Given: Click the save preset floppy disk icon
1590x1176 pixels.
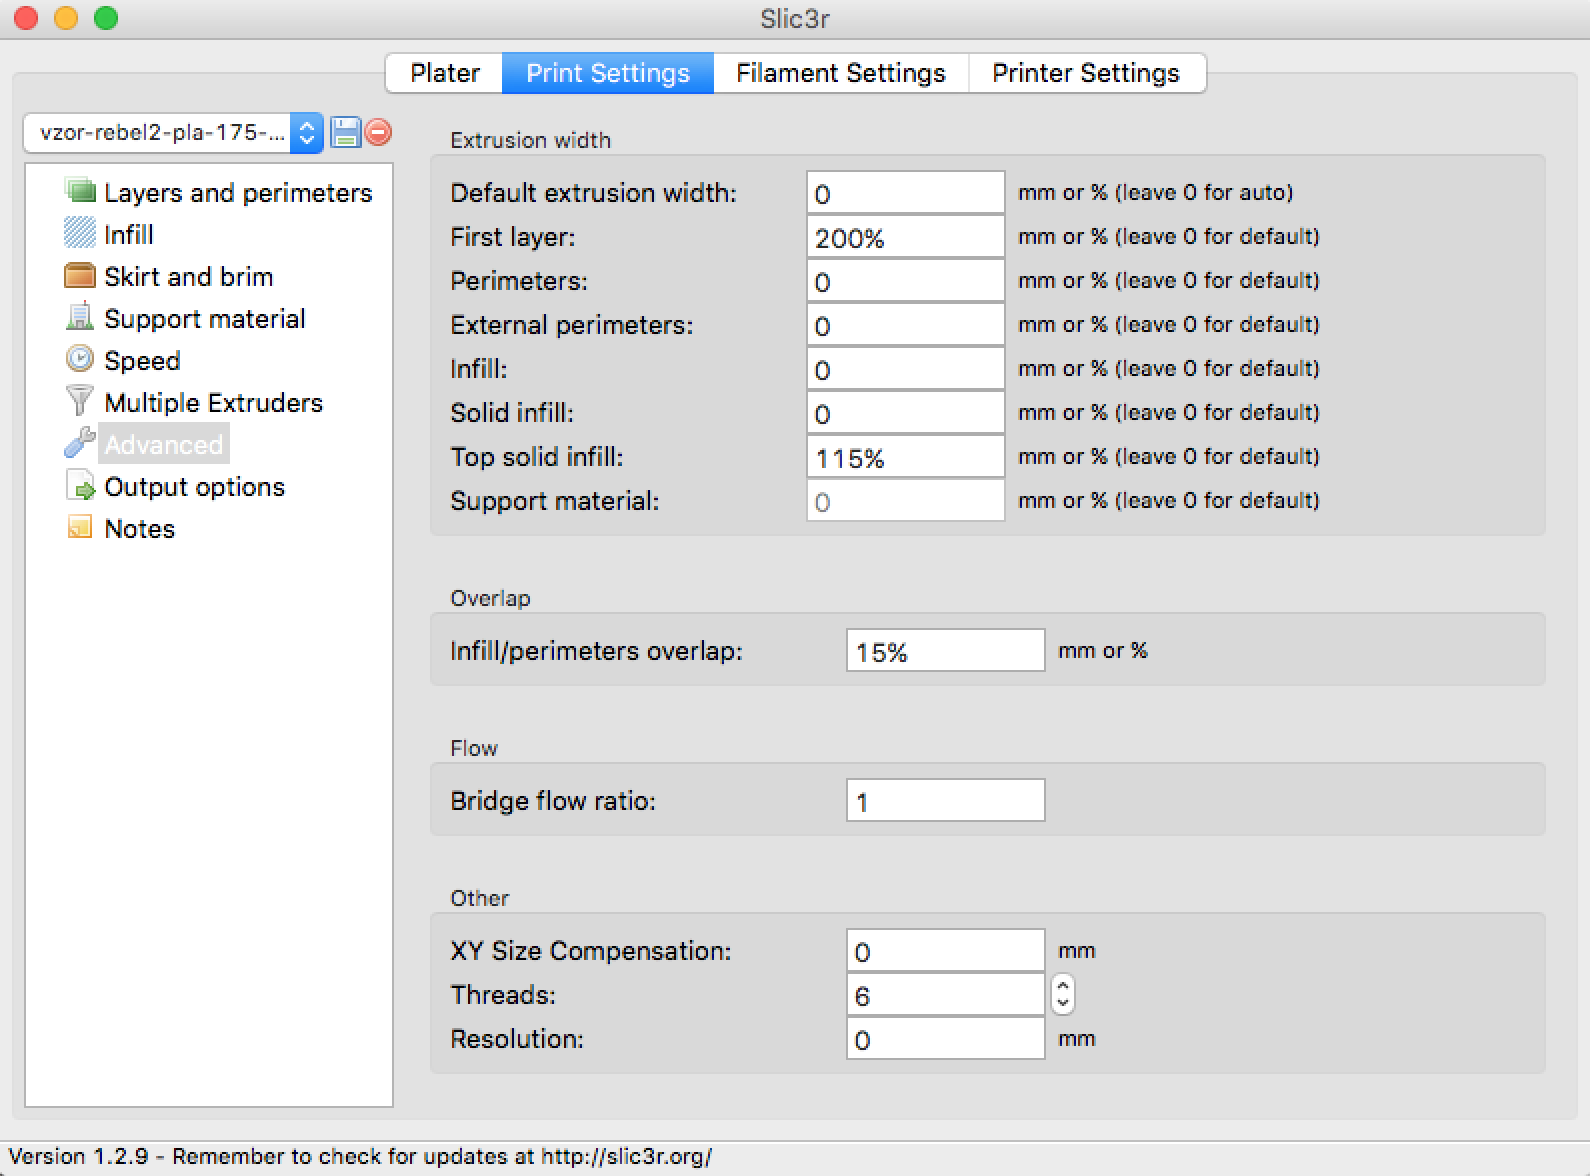Looking at the screenshot, I should (x=345, y=133).
